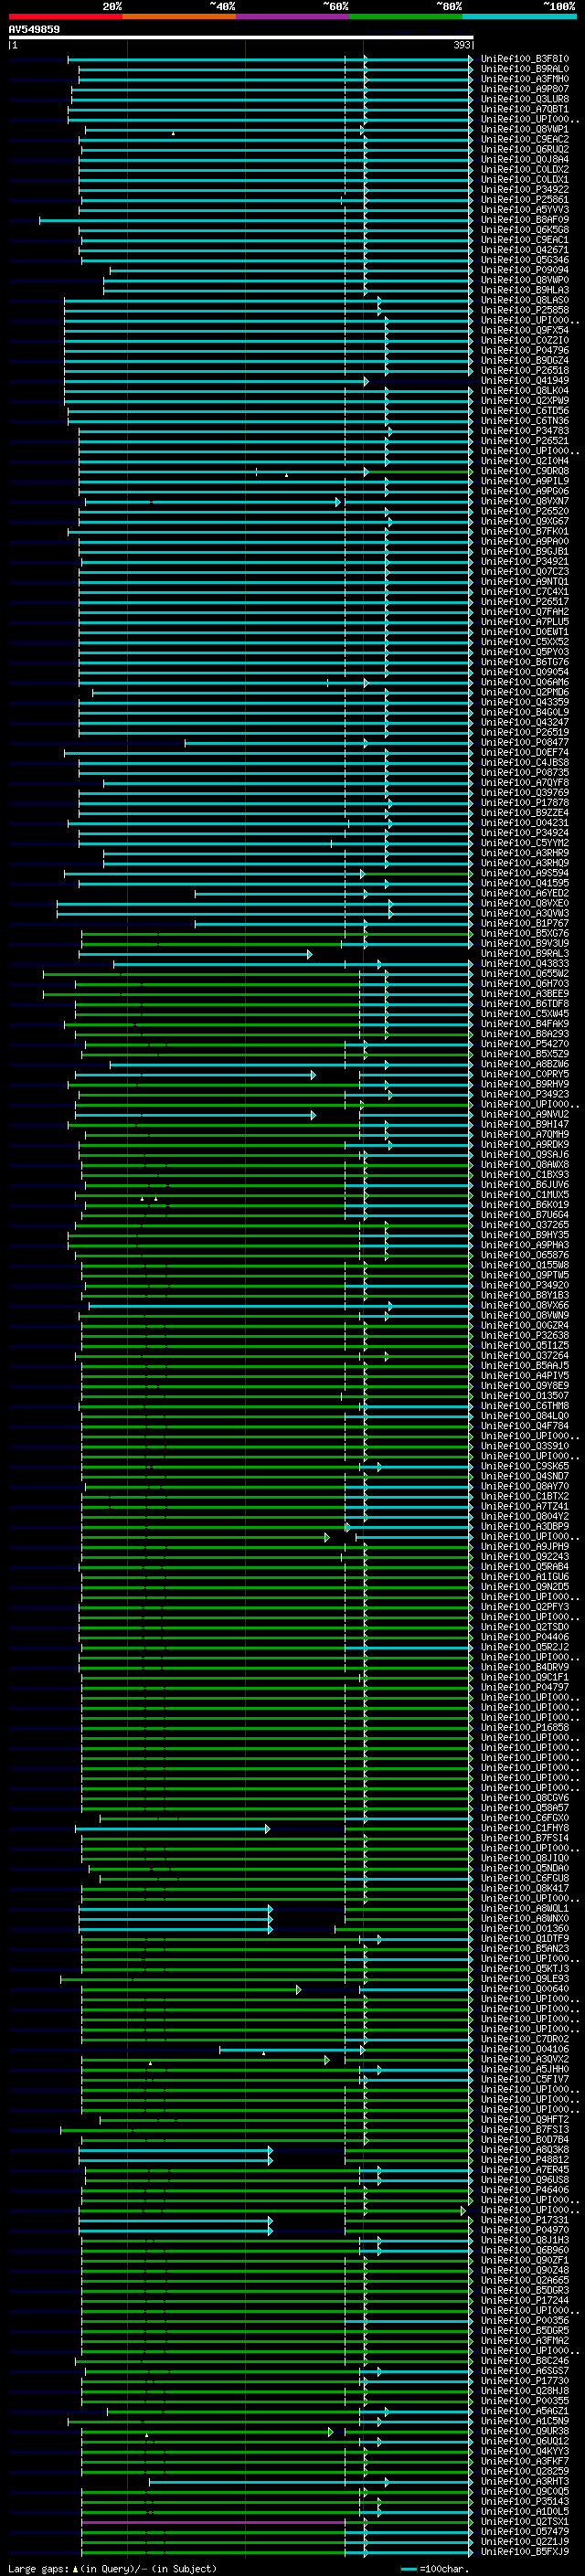Click the red segment of the identity legend
Viewport: 585px width, 2576px height.
pyautogui.click(x=65, y=16)
